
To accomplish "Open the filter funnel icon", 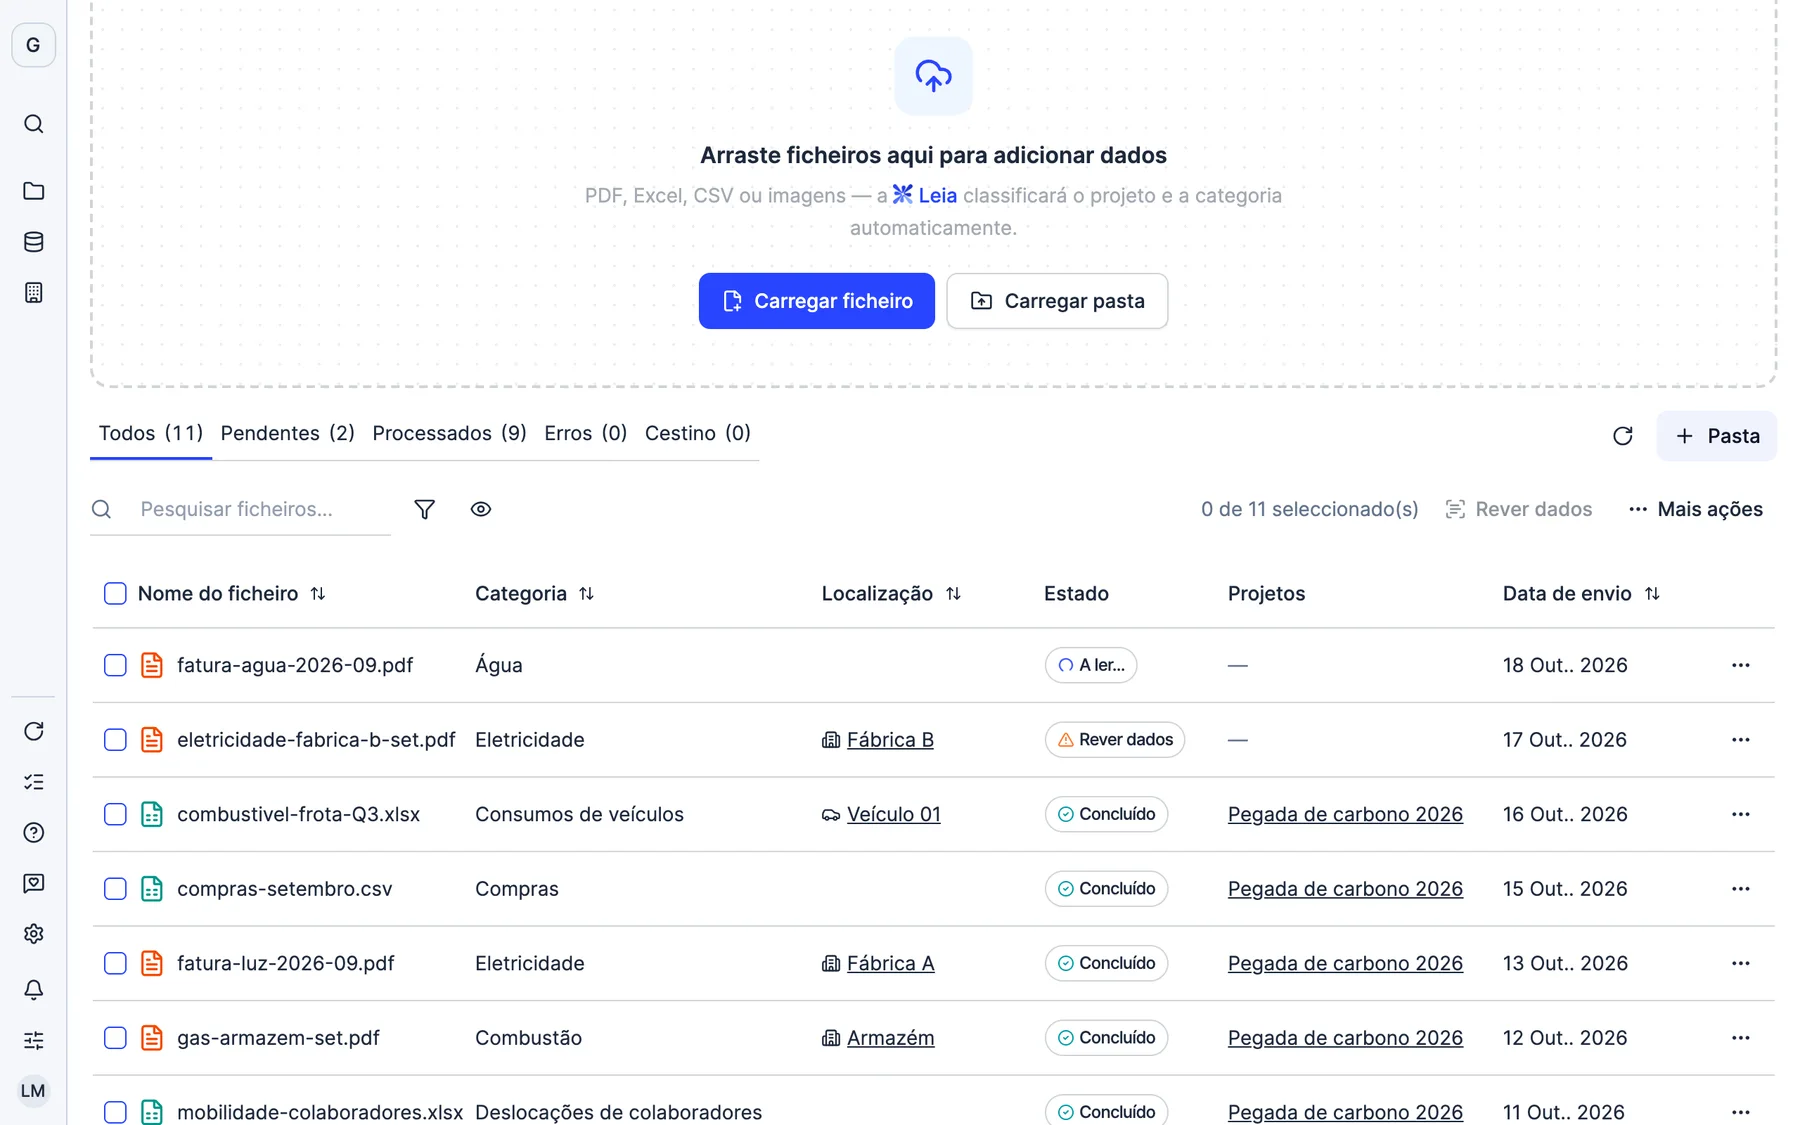I will (424, 509).
